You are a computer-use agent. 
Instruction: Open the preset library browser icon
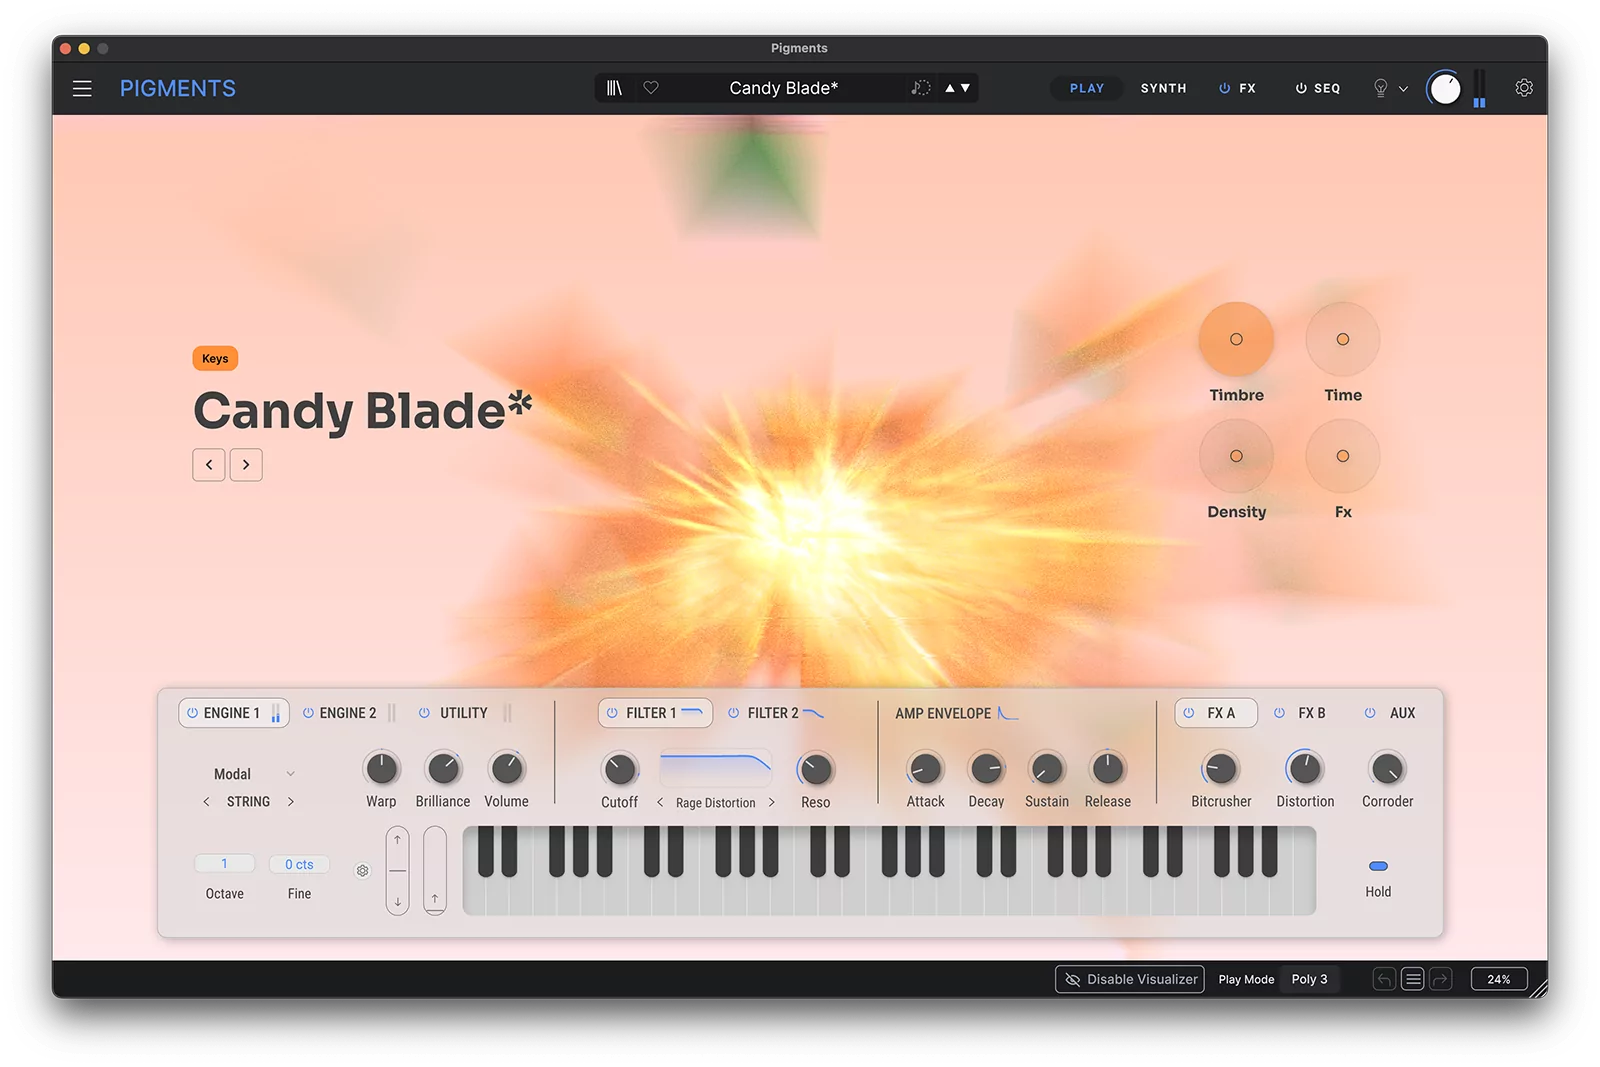pyautogui.click(x=614, y=88)
